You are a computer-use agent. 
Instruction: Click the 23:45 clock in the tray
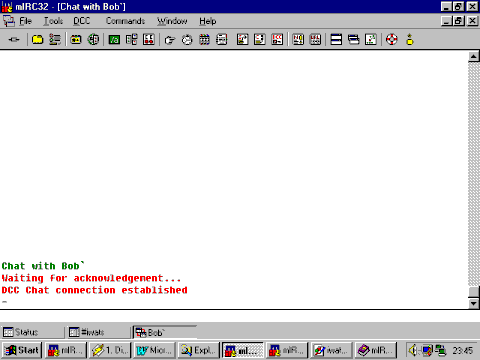(x=463, y=350)
